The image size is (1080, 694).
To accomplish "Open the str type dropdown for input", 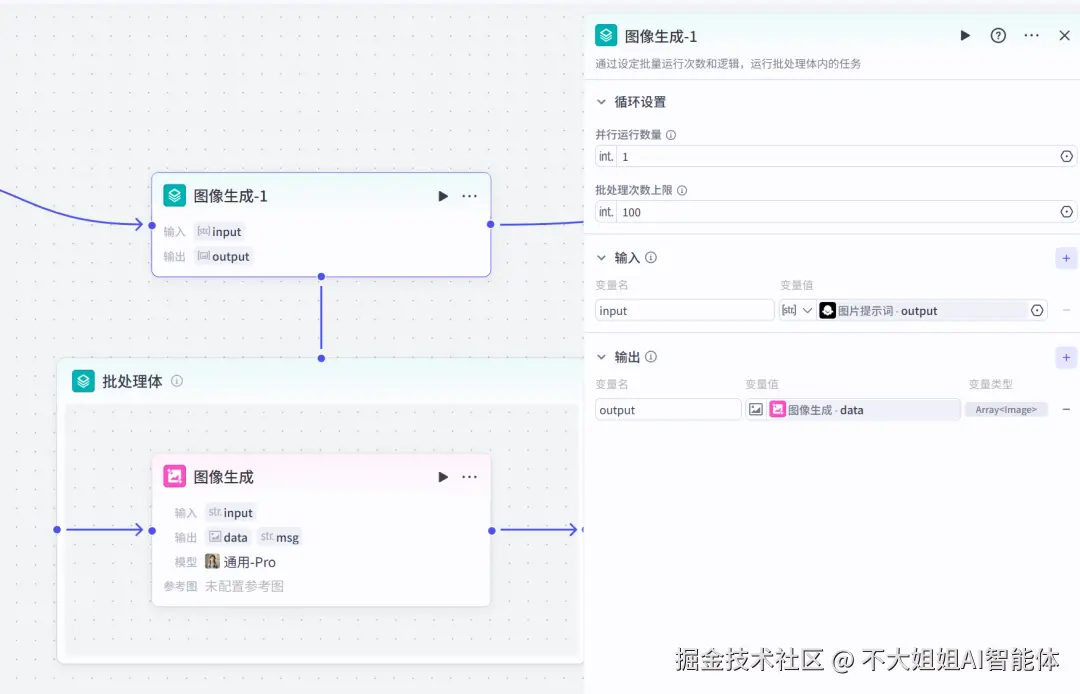I will tap(796, 310).
